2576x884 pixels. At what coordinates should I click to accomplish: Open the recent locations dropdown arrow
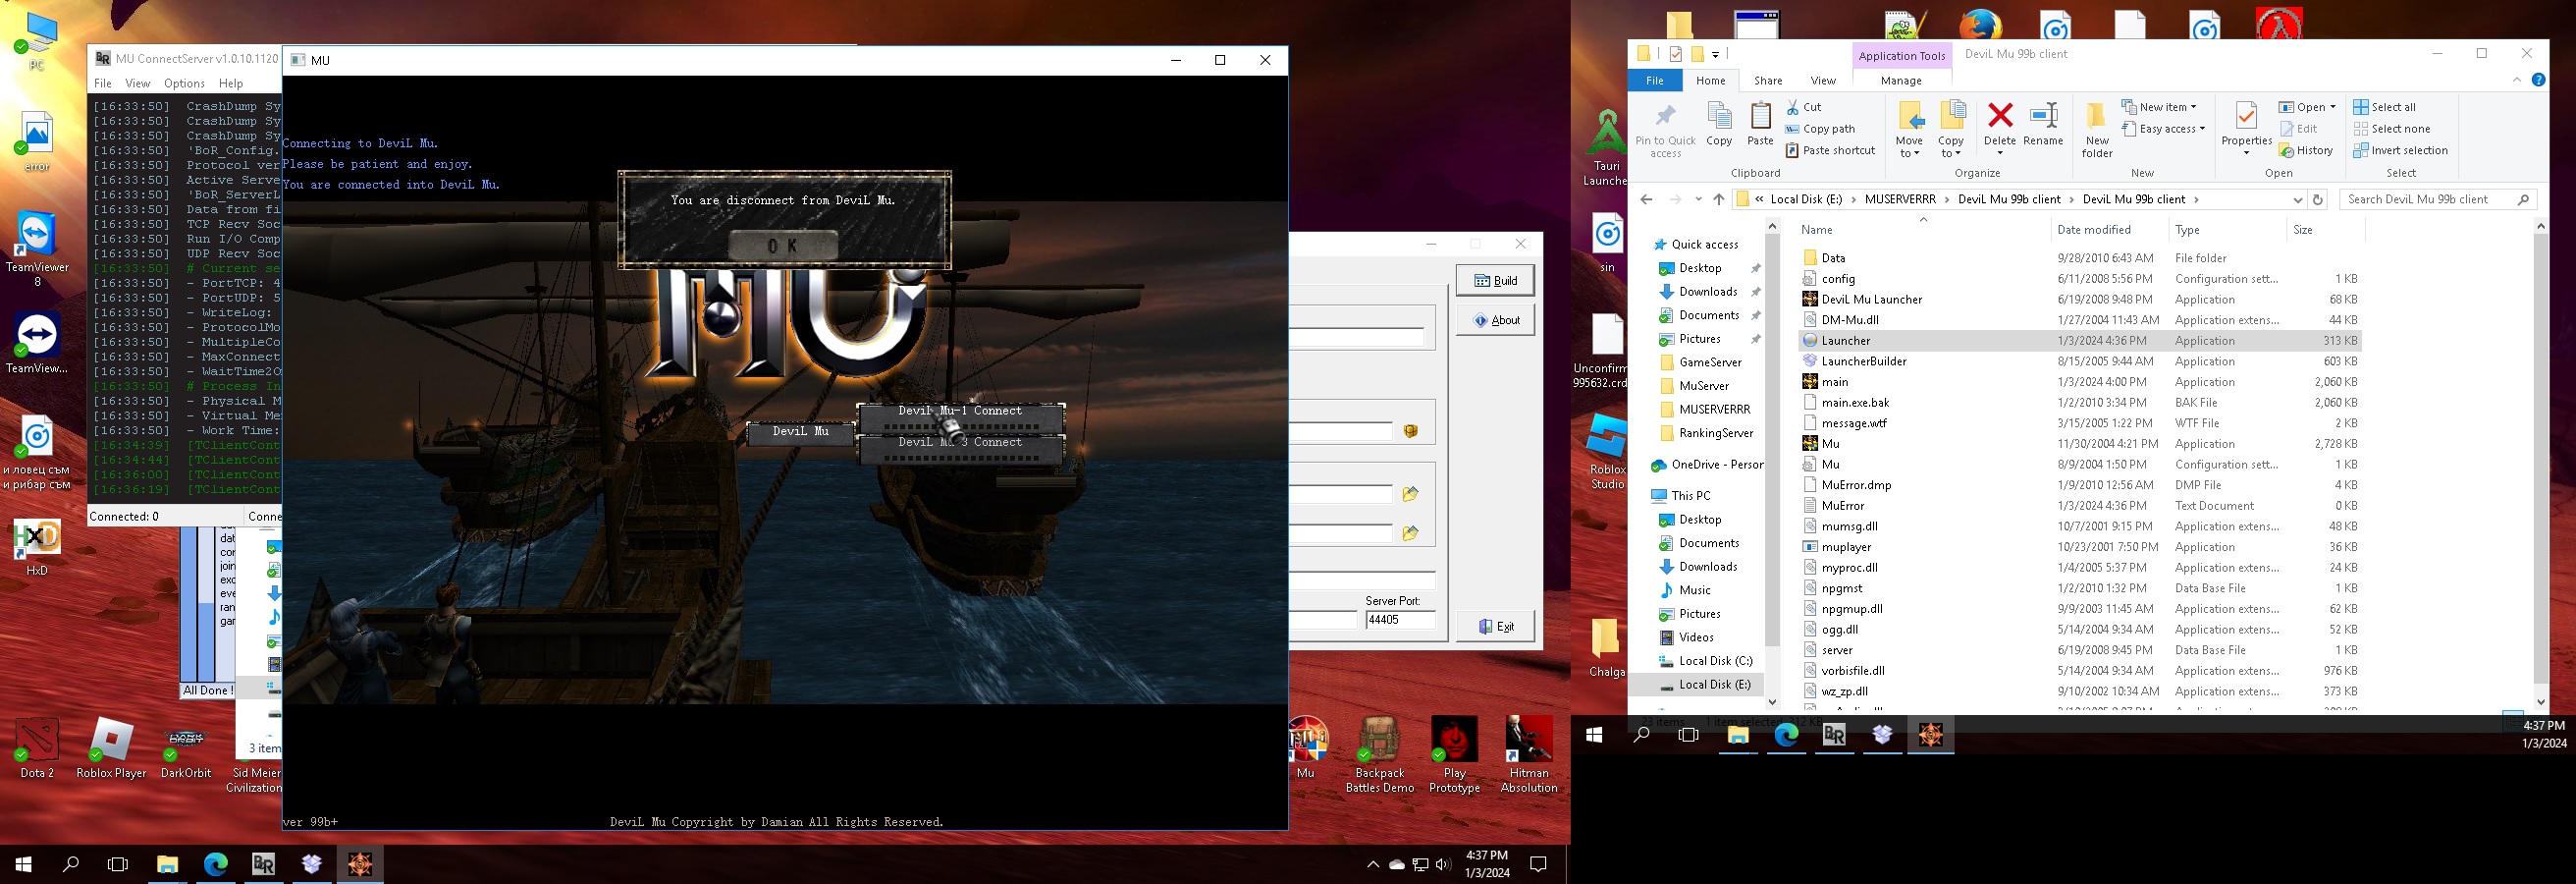[1698, 200]
